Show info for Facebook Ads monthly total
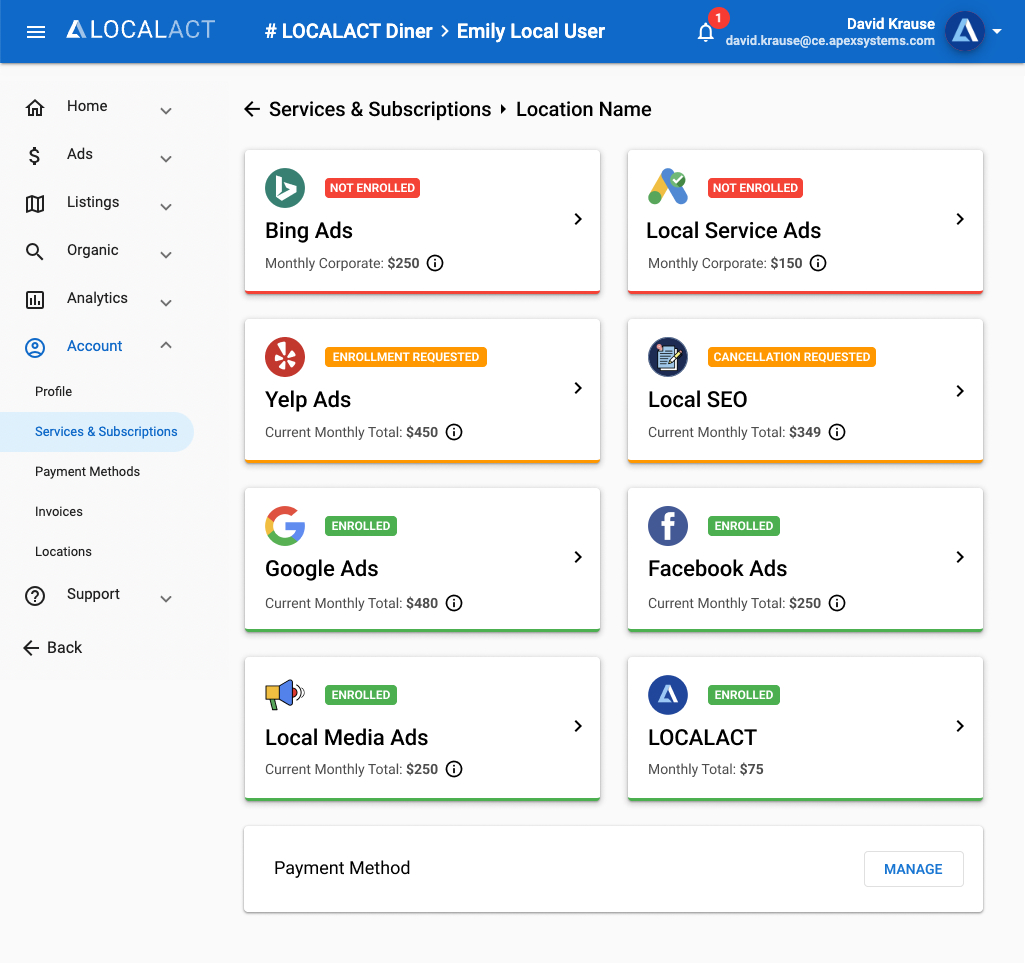 click(837, 603)
